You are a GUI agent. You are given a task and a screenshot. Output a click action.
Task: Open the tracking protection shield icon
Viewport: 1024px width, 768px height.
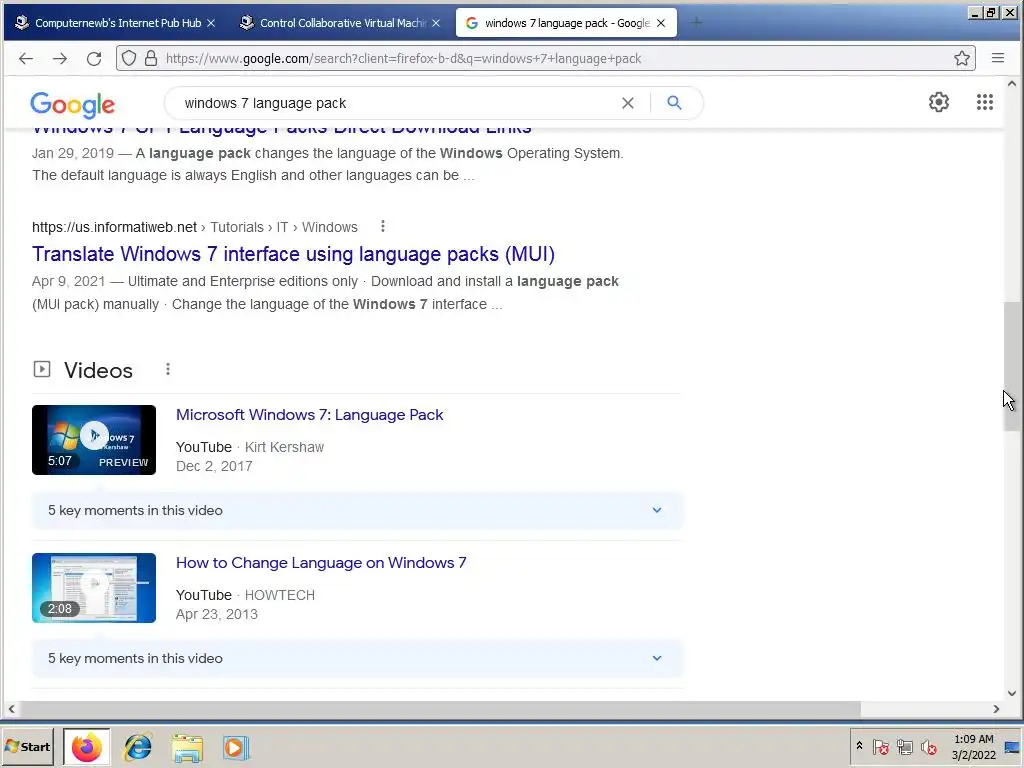pos(129,59)
